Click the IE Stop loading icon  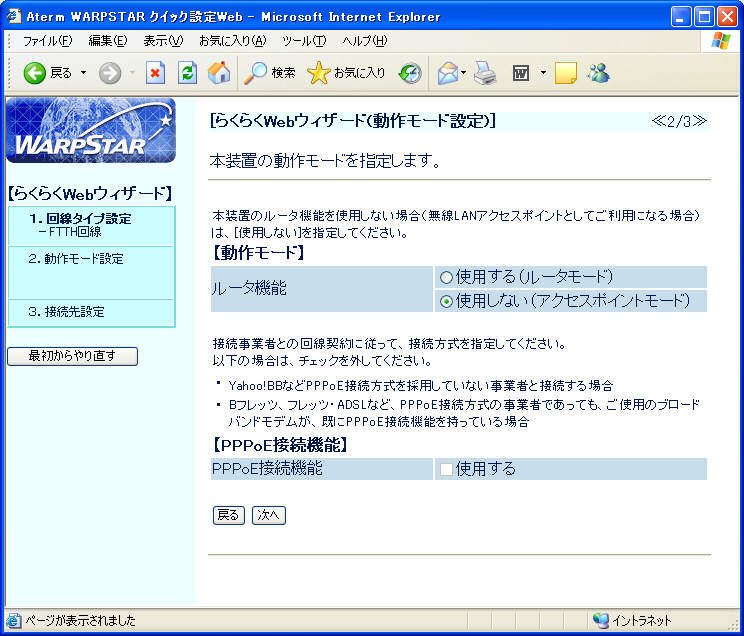[x=155, y=73]
